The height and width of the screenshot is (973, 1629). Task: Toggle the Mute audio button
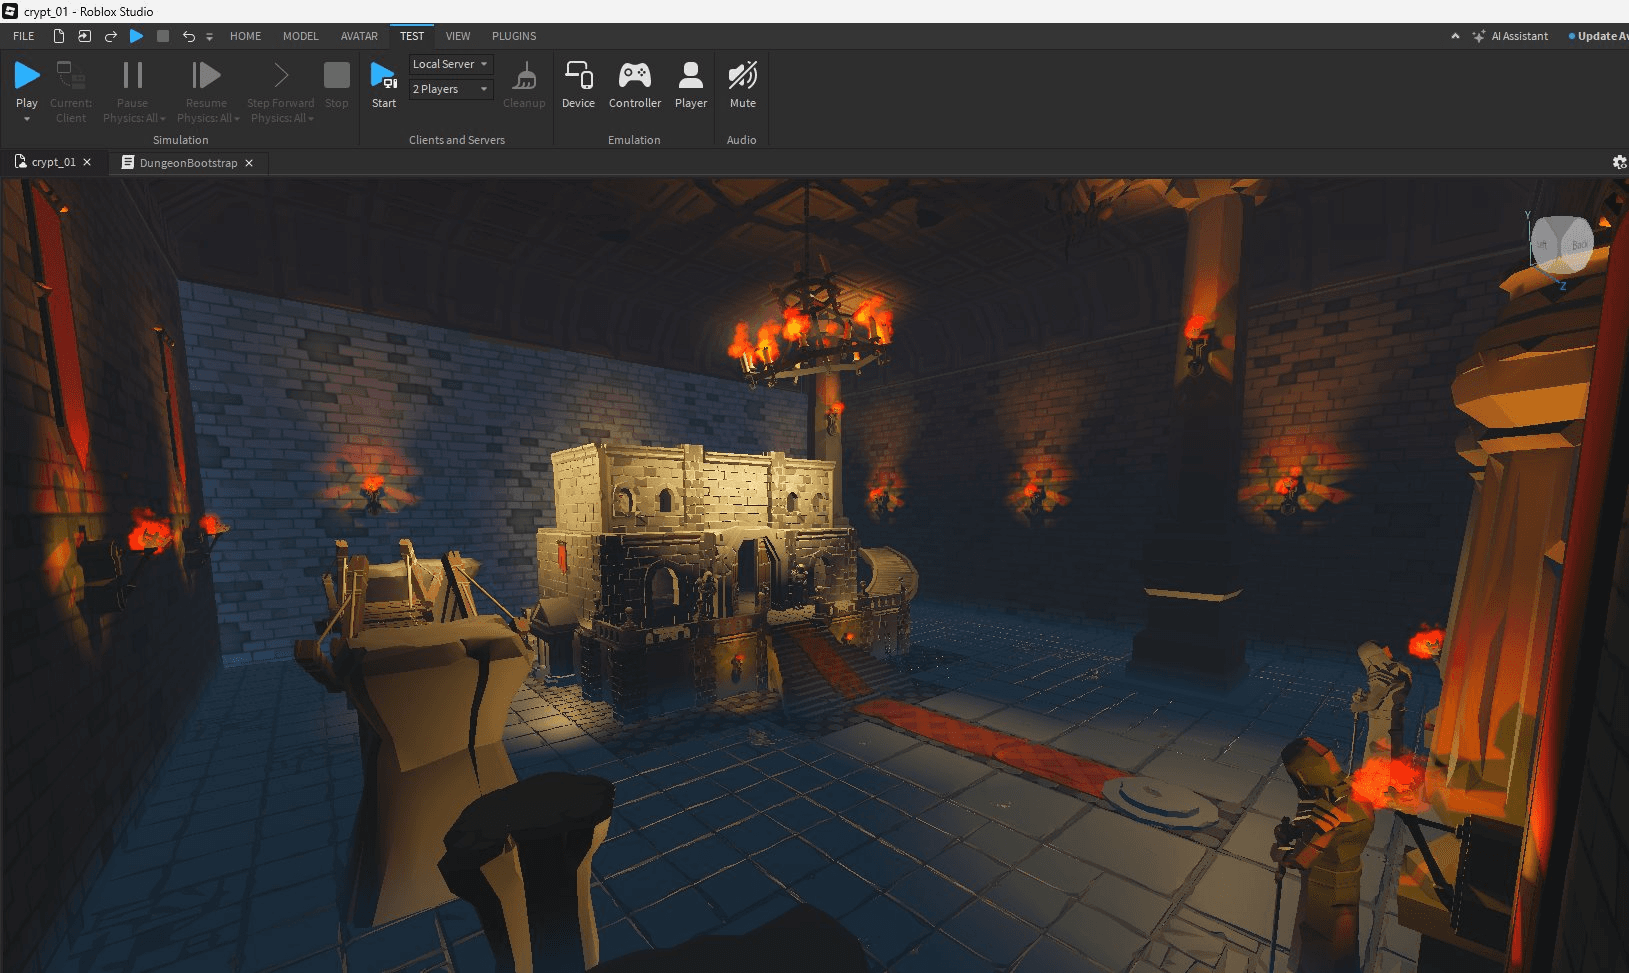(742, 84)
